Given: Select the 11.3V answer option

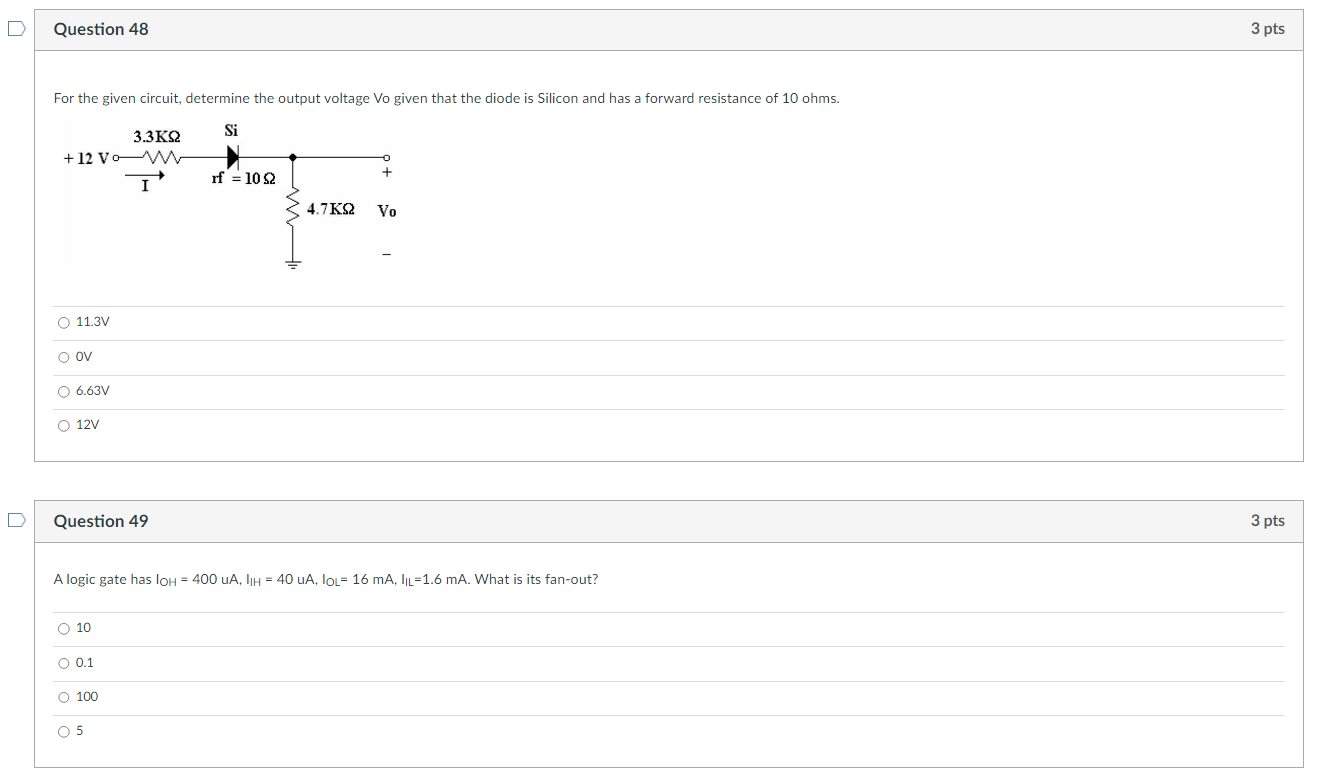Looking at the screenshot, I should (x=63, y=322).
